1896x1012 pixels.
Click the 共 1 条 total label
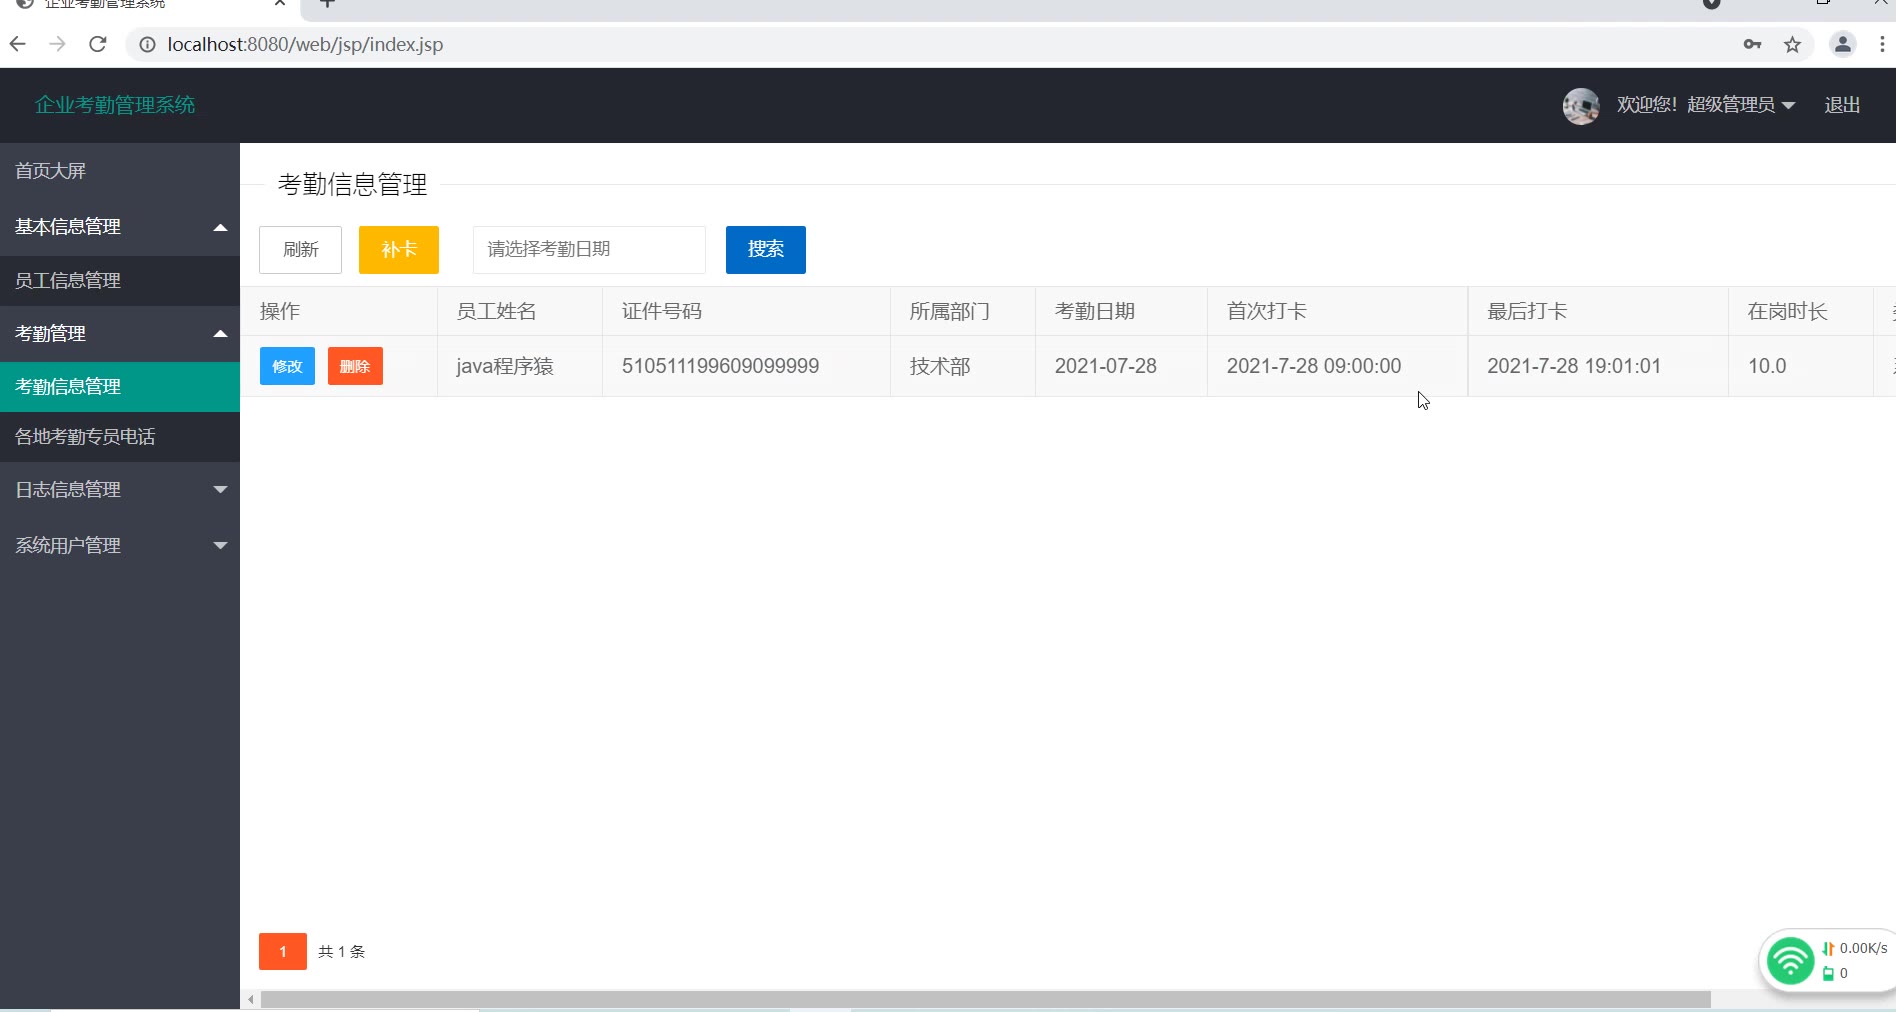(342, 952)
